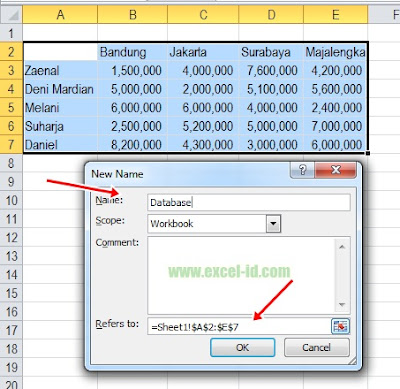Click the Refers to formula field
This screenshot has height=389, width=400.
click(x=239, y=327)
